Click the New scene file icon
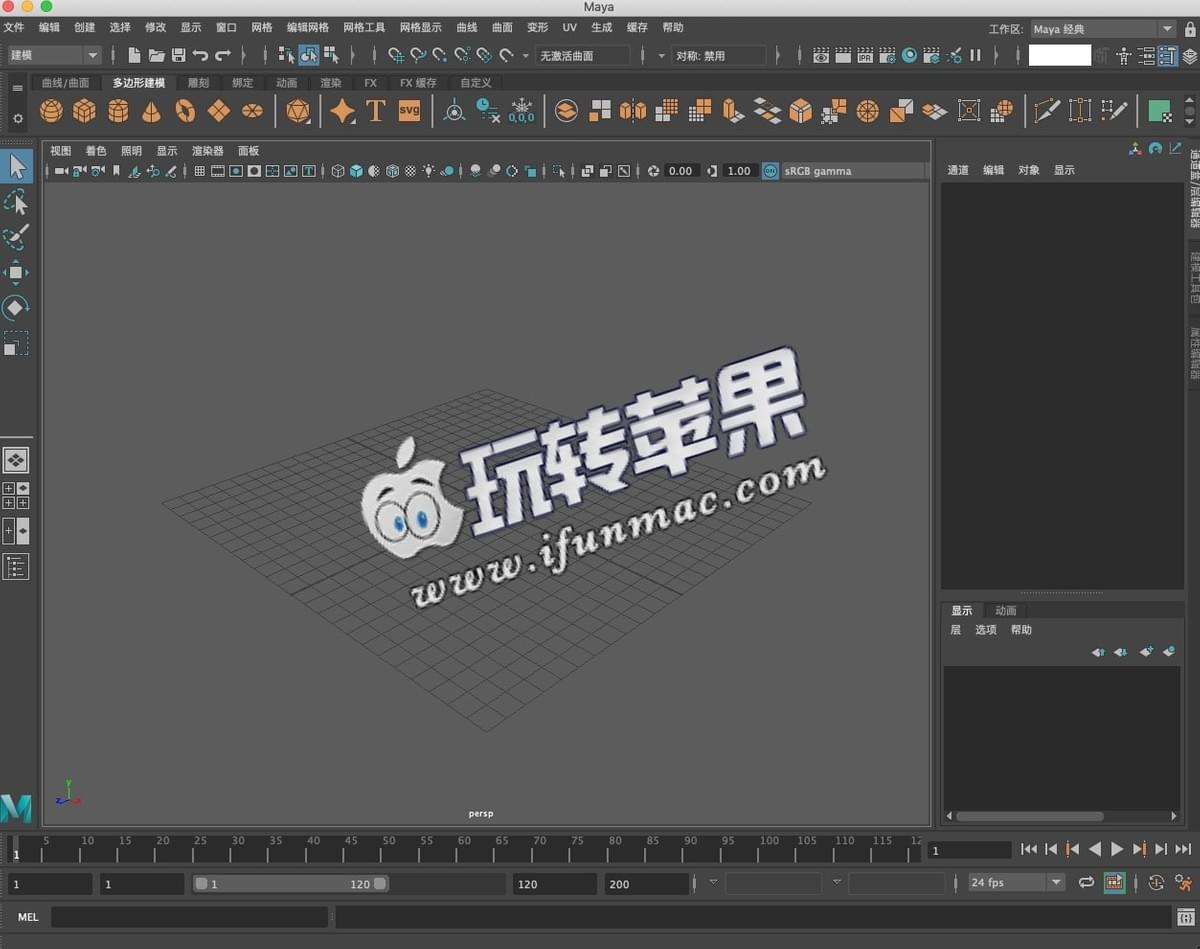Image resolution: width=1200 pixels, height=949 pixels. coord(134,56)
